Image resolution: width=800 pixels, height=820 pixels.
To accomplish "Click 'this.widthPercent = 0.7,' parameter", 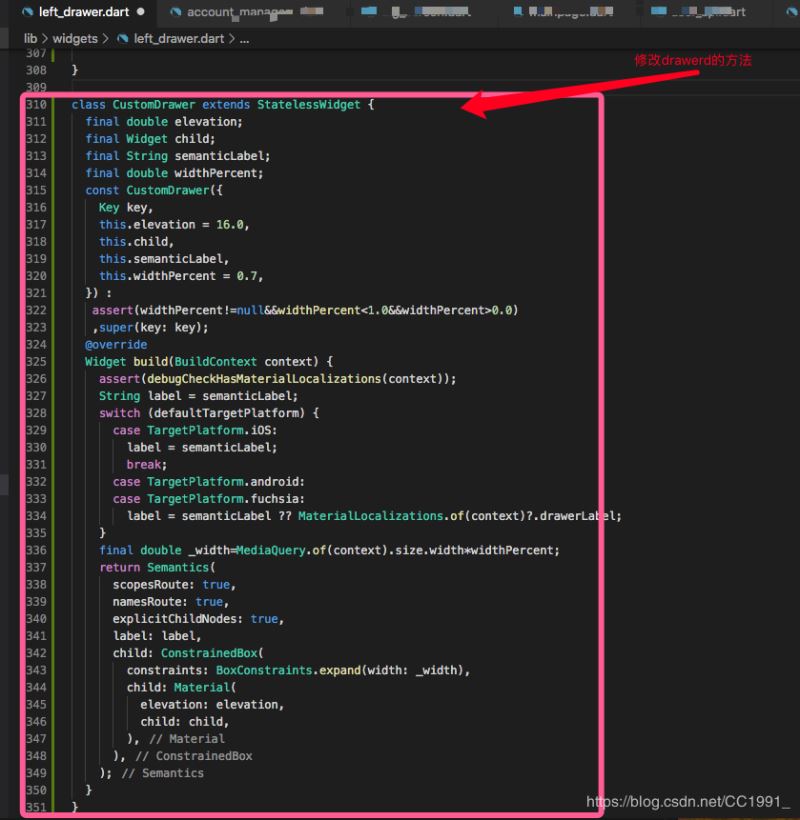I will [x=181, y=276].
